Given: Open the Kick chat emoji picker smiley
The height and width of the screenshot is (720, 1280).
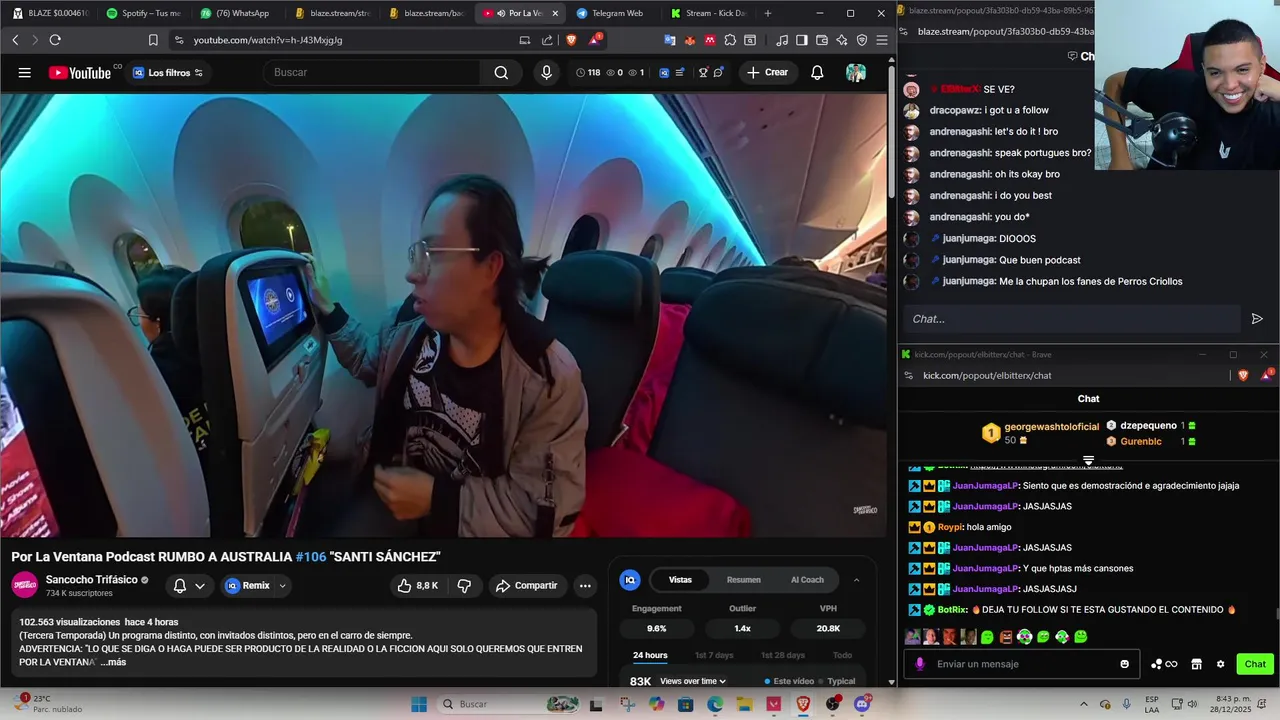Looking at the screenshot, I should pos(1124,664).
